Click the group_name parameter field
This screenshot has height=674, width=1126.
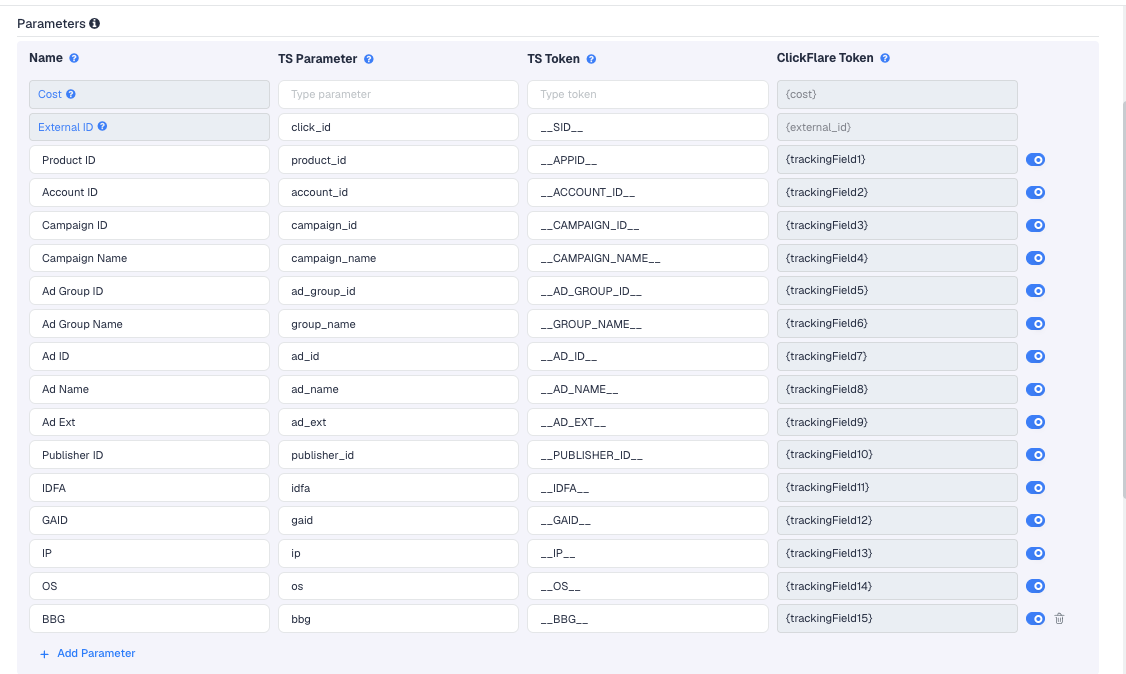[x=399, y=324]
